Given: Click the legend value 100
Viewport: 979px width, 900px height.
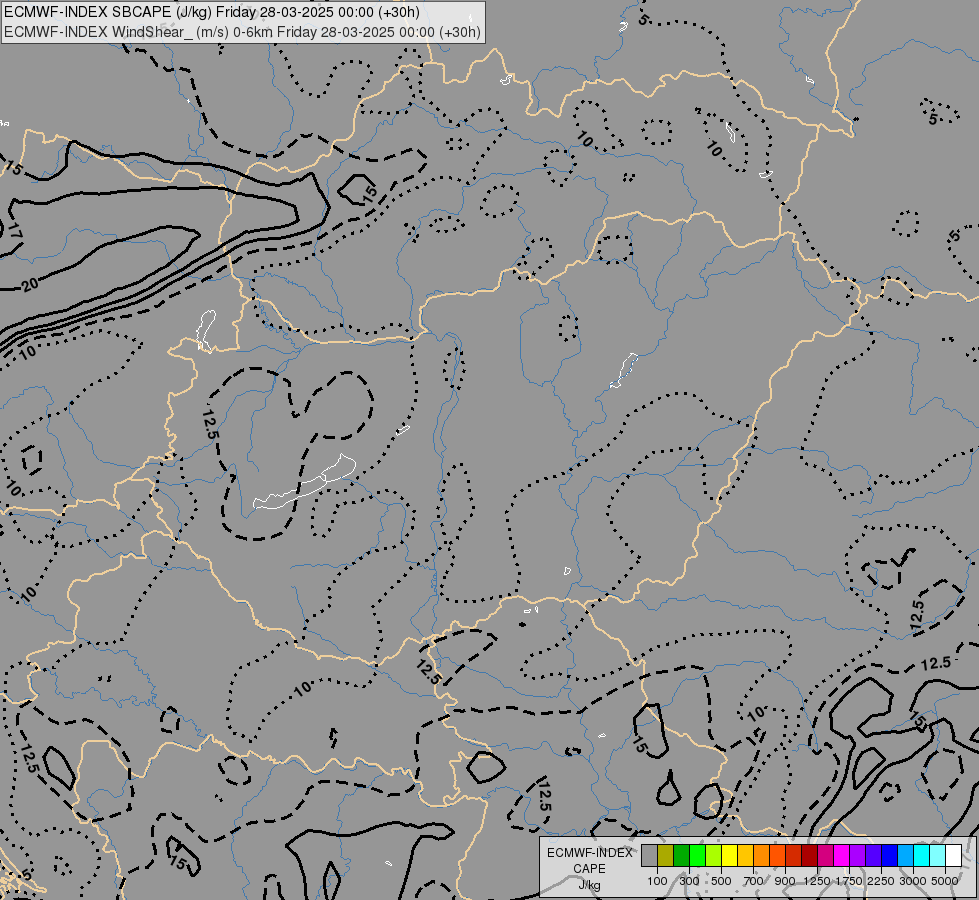Looking at the screenshot, I should tap(657, 881).
